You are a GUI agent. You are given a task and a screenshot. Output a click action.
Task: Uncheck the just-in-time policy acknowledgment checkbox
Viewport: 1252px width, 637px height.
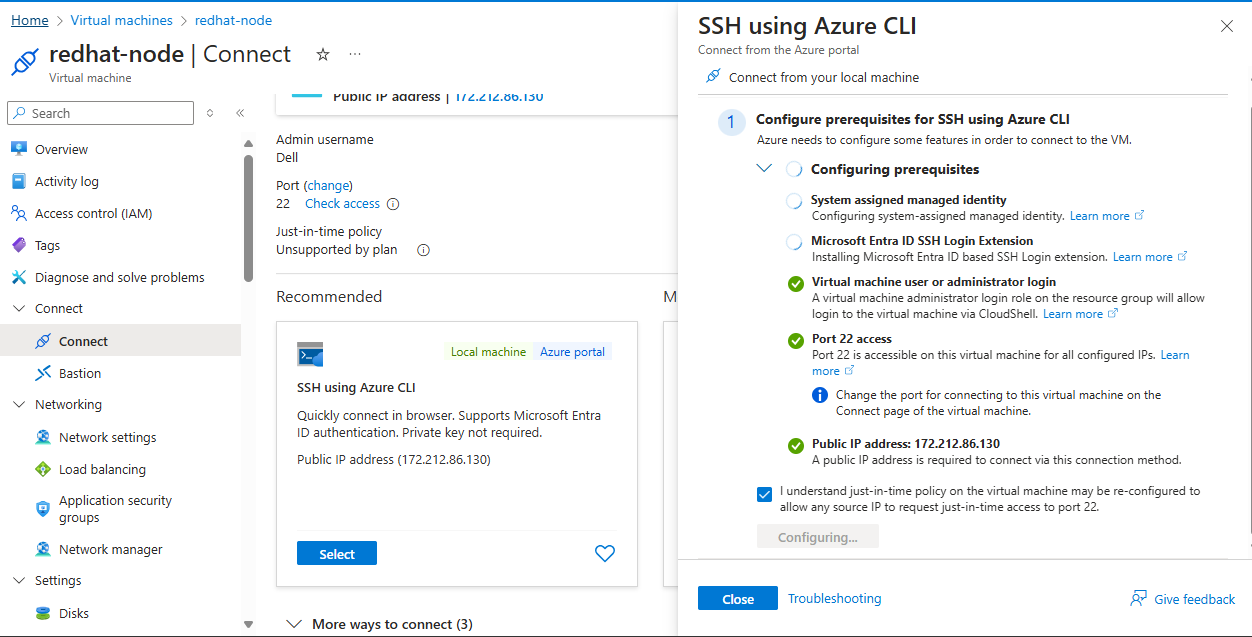coord(765,493)
